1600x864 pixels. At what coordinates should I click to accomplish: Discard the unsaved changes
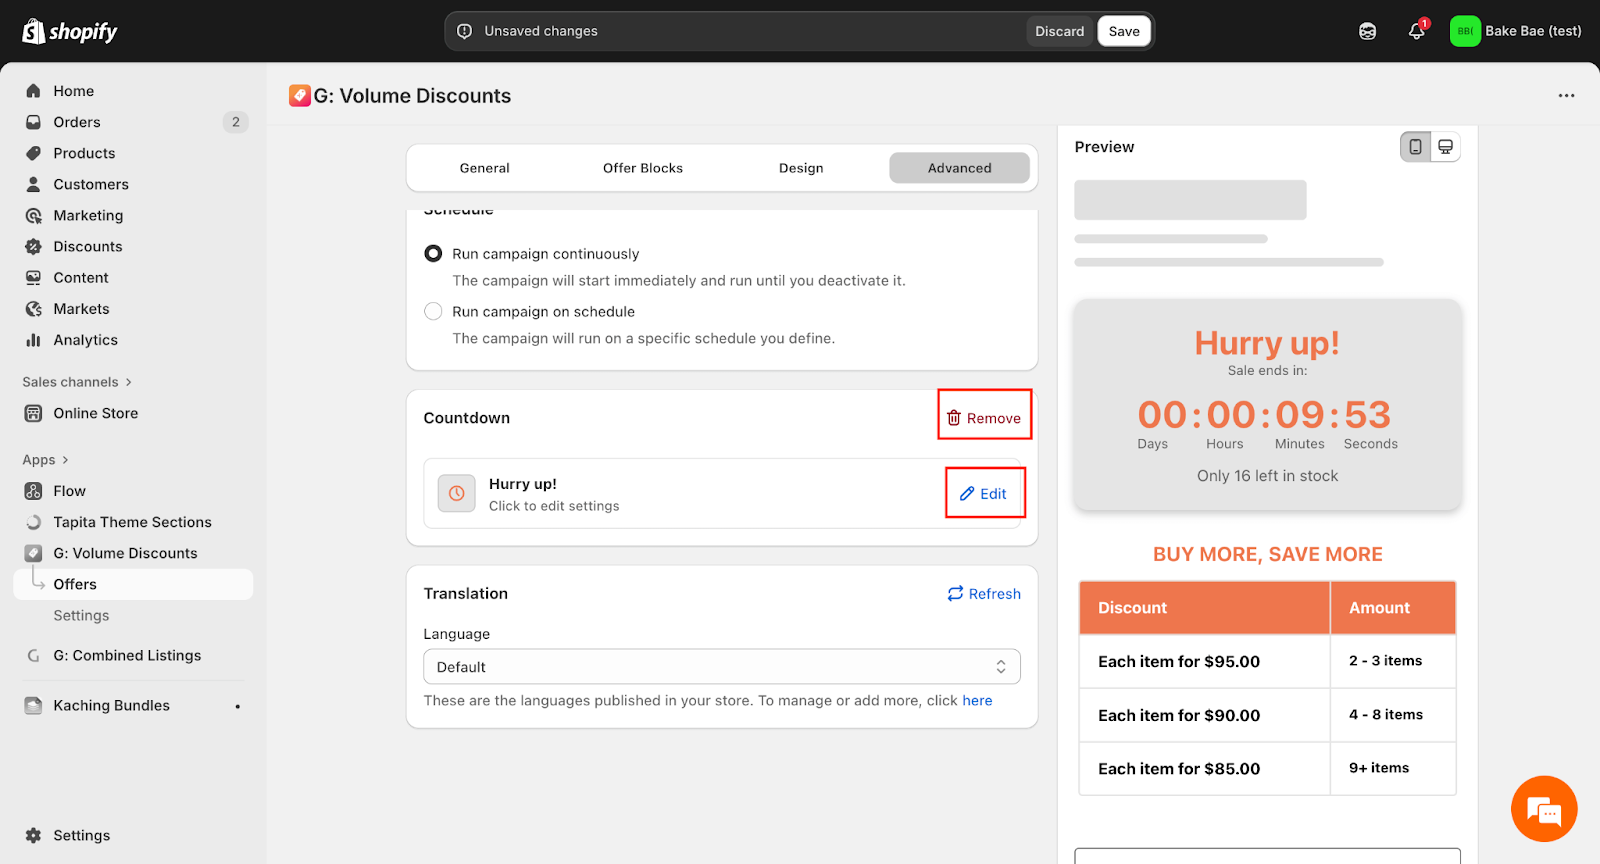(1060, 31)
